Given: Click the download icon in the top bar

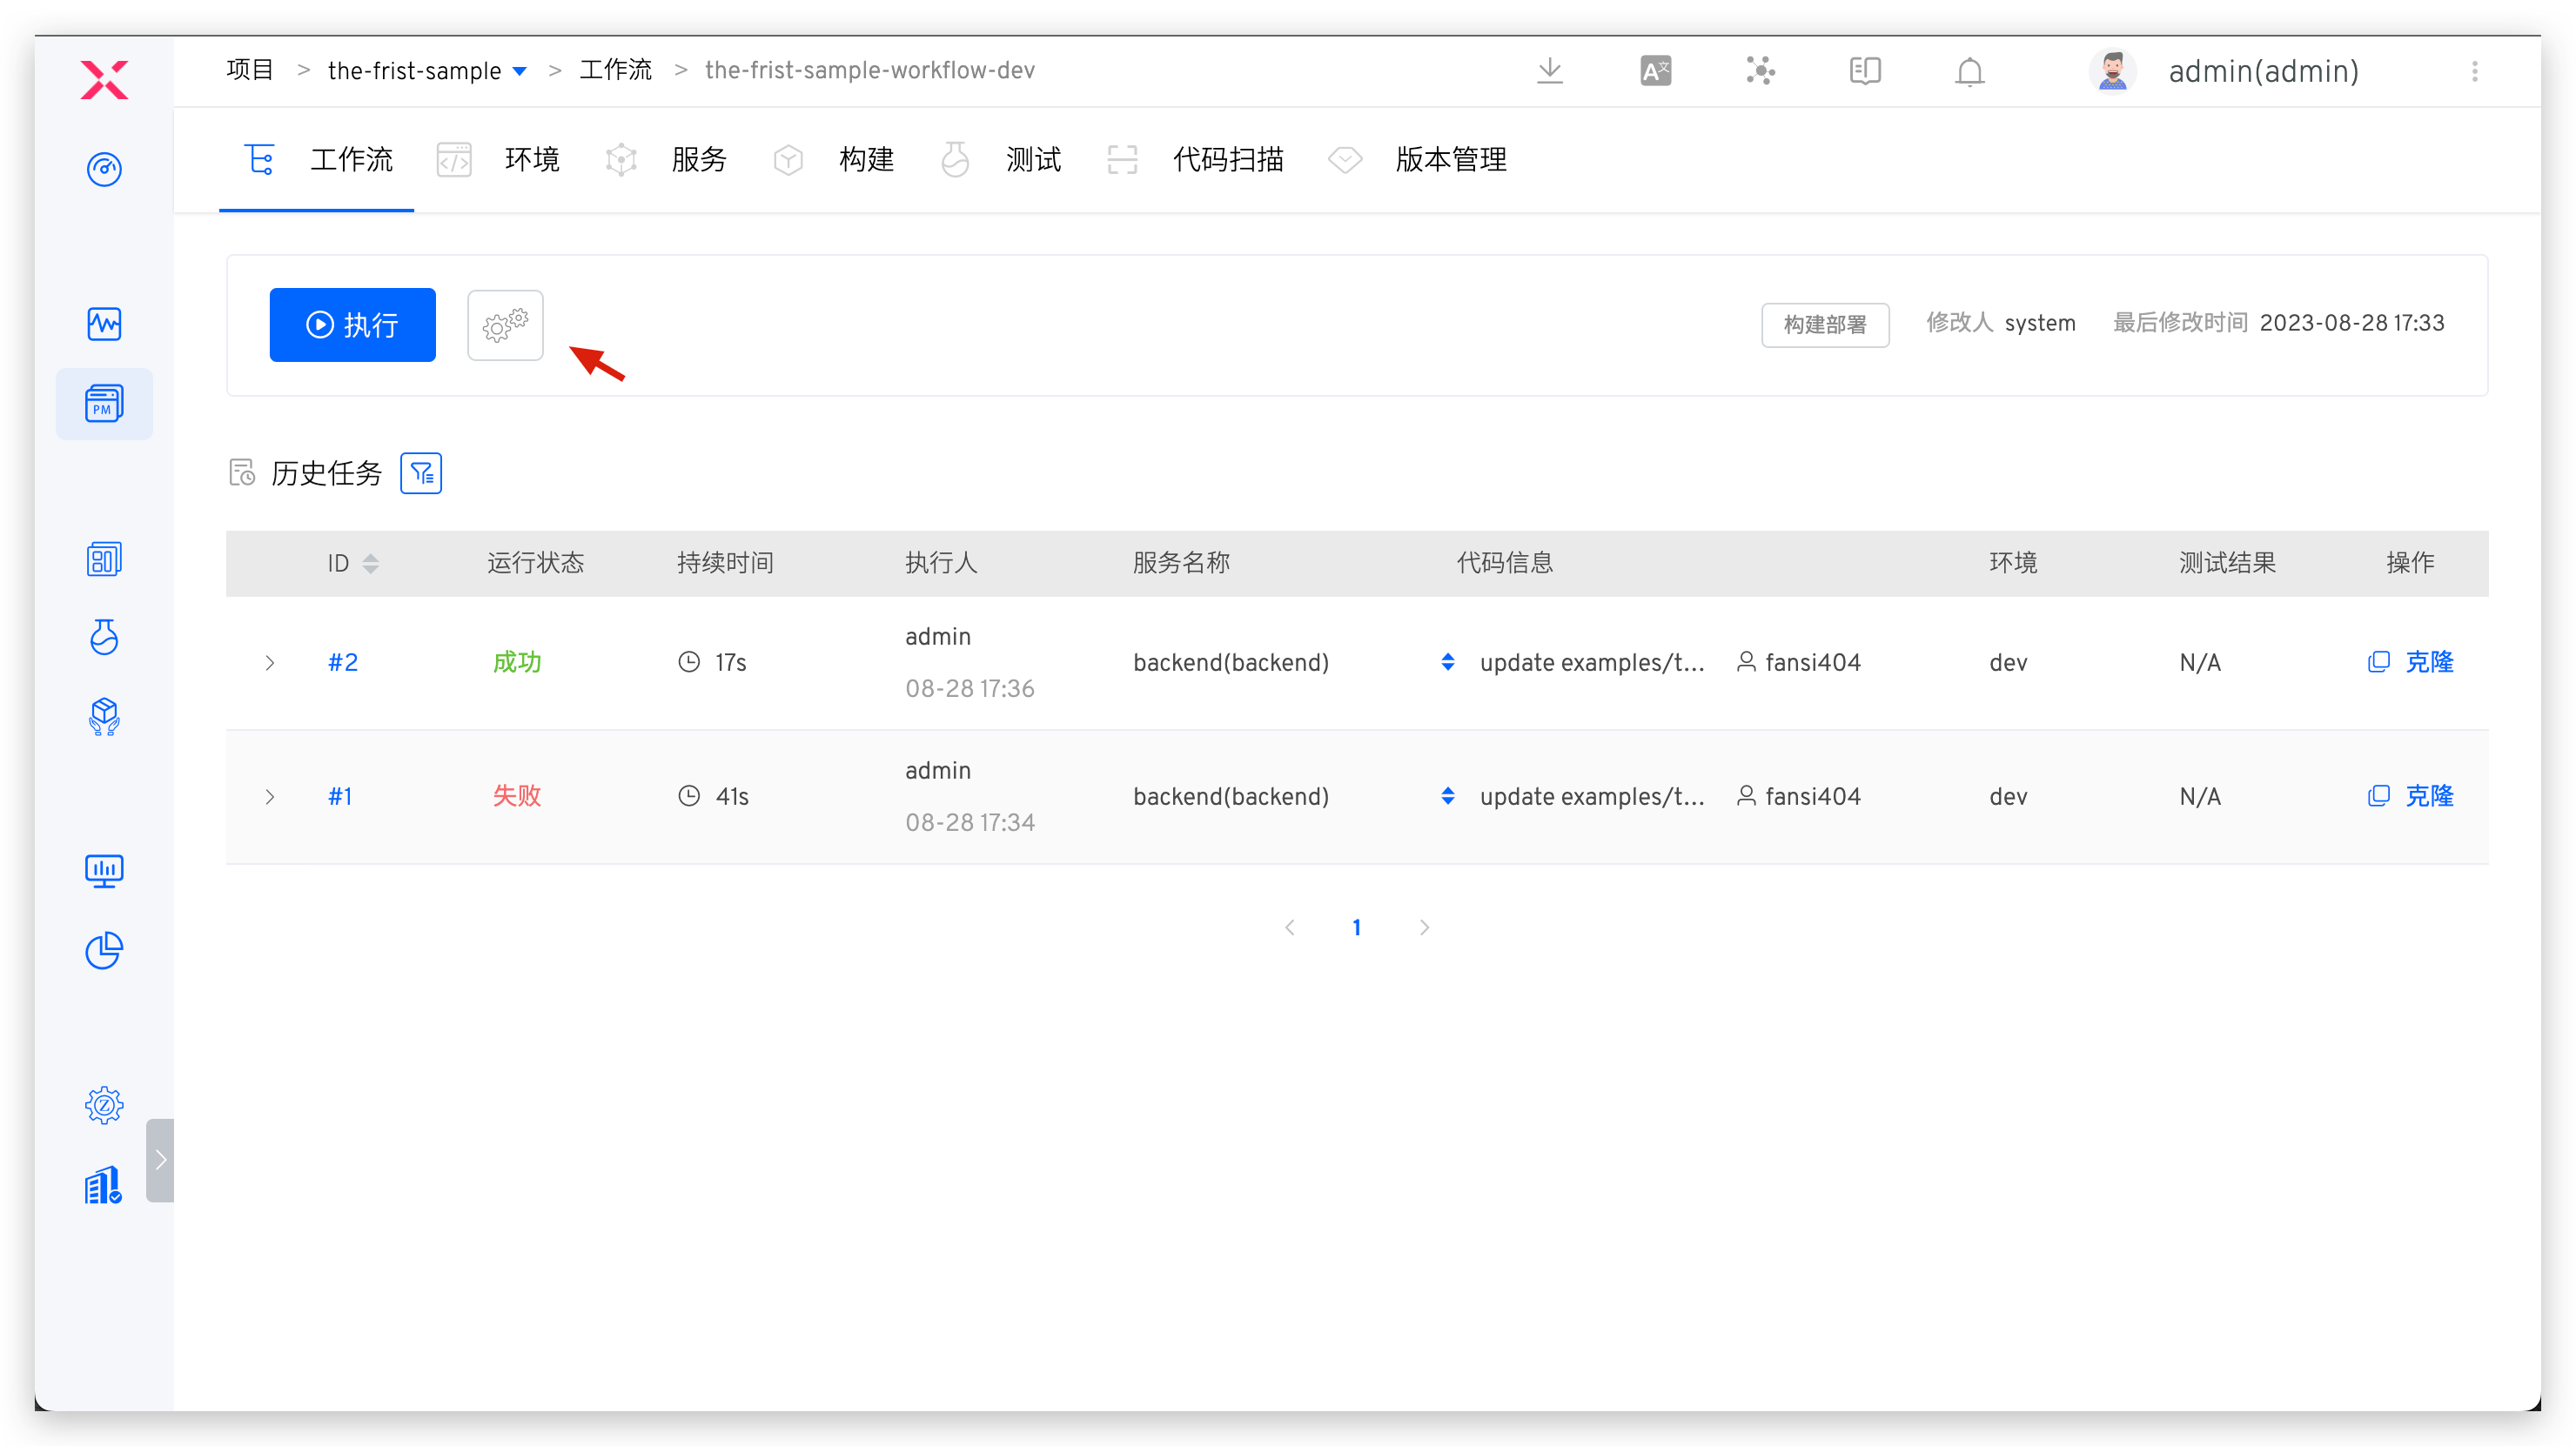Looking at the screenshot, I should point(1549,71).
